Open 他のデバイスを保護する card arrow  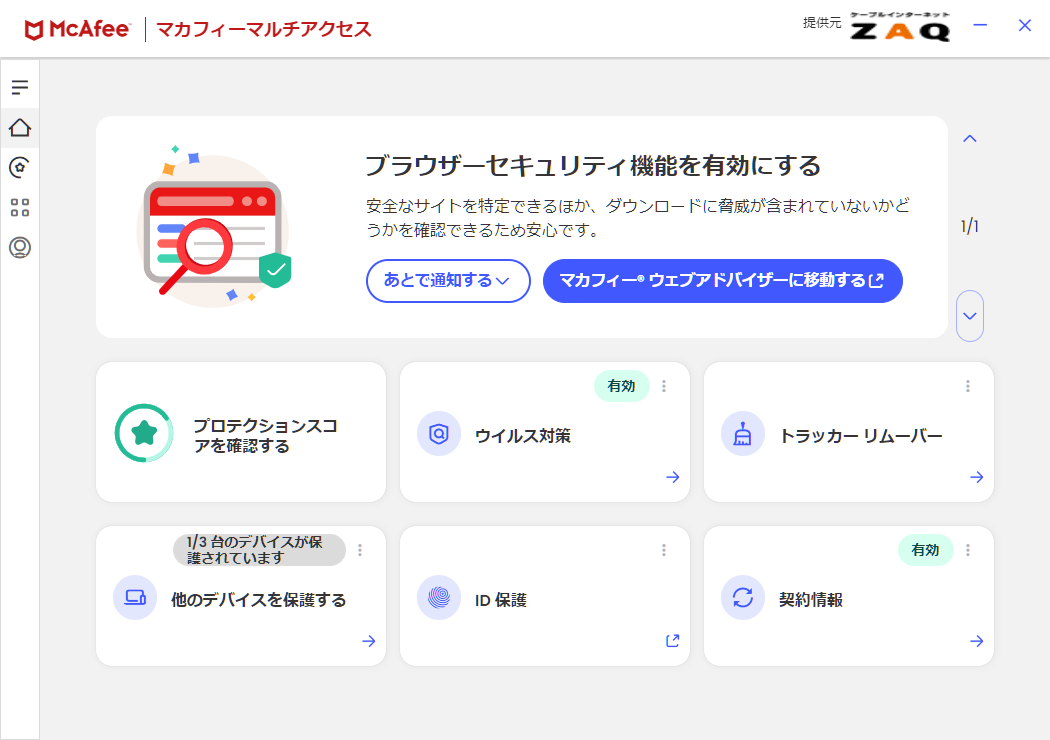pos(369,641)
